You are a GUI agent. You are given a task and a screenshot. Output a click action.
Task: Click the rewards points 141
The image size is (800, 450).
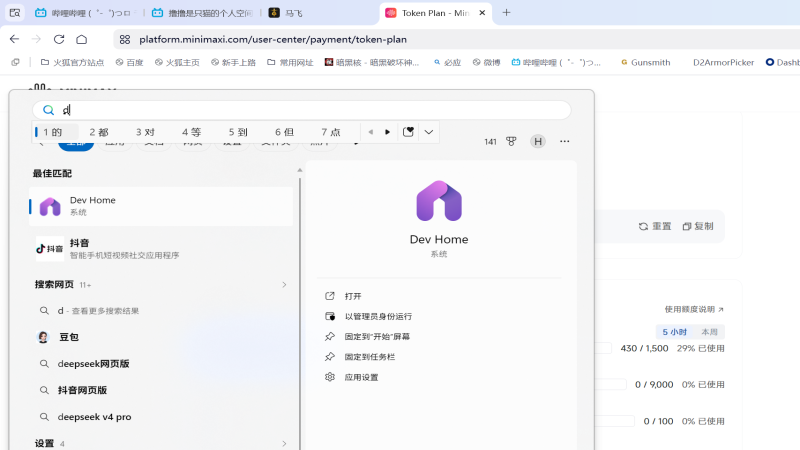[x=490, y=142]
